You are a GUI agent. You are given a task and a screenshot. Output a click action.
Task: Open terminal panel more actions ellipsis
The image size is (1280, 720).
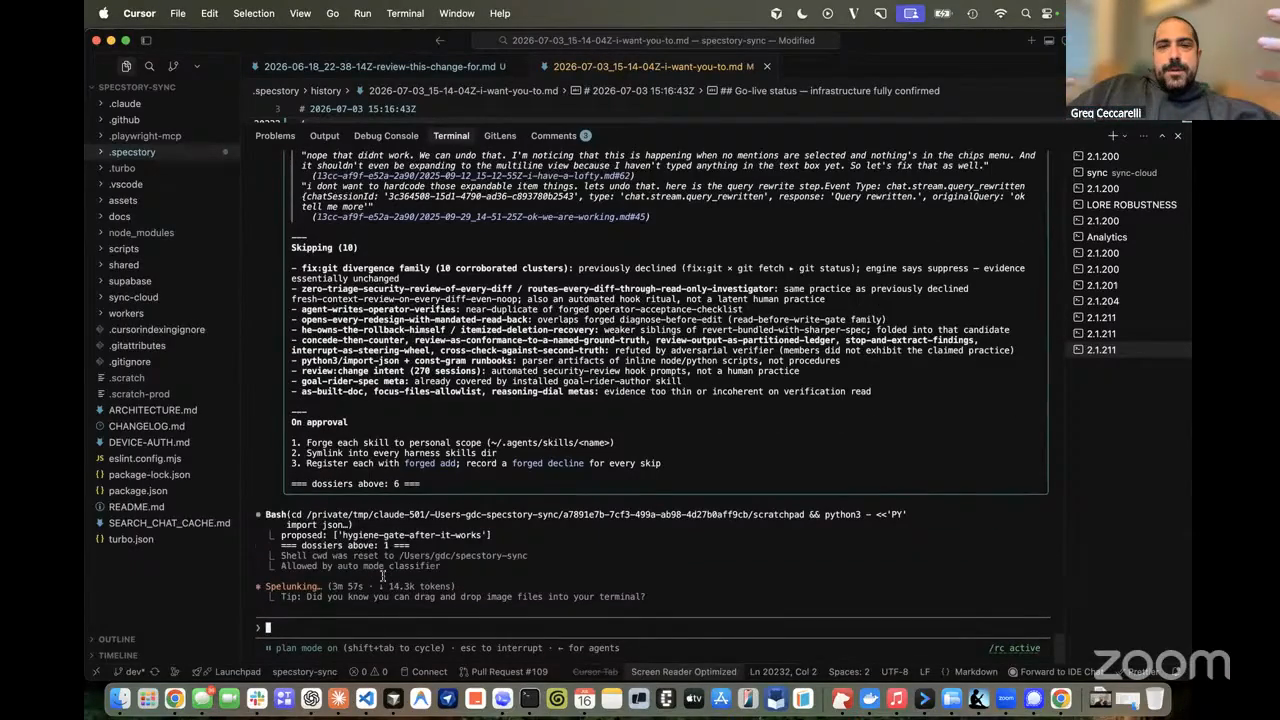[x=1143, y=136]
